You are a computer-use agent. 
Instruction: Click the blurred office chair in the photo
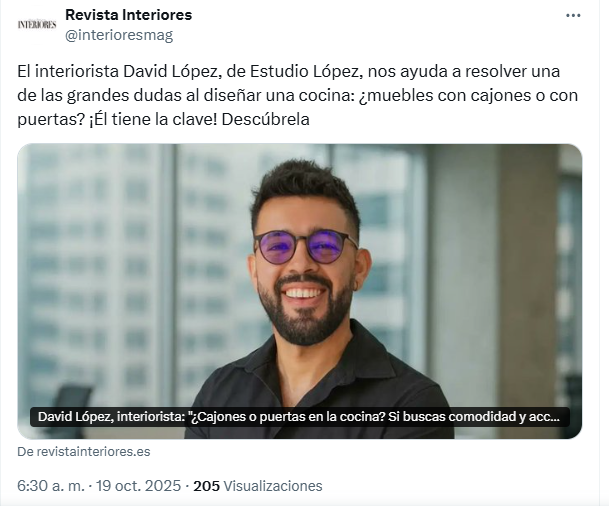tap(70, 408)
